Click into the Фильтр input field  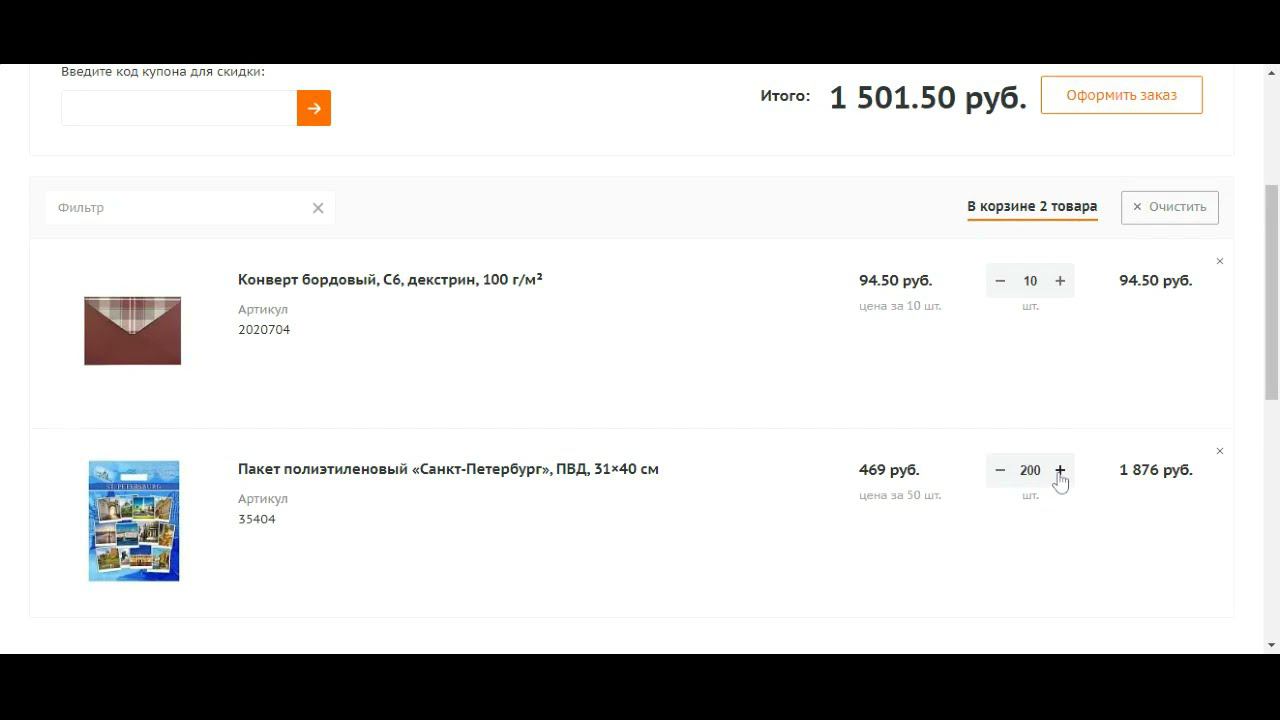pyautogui.click(x=180, y=208)
